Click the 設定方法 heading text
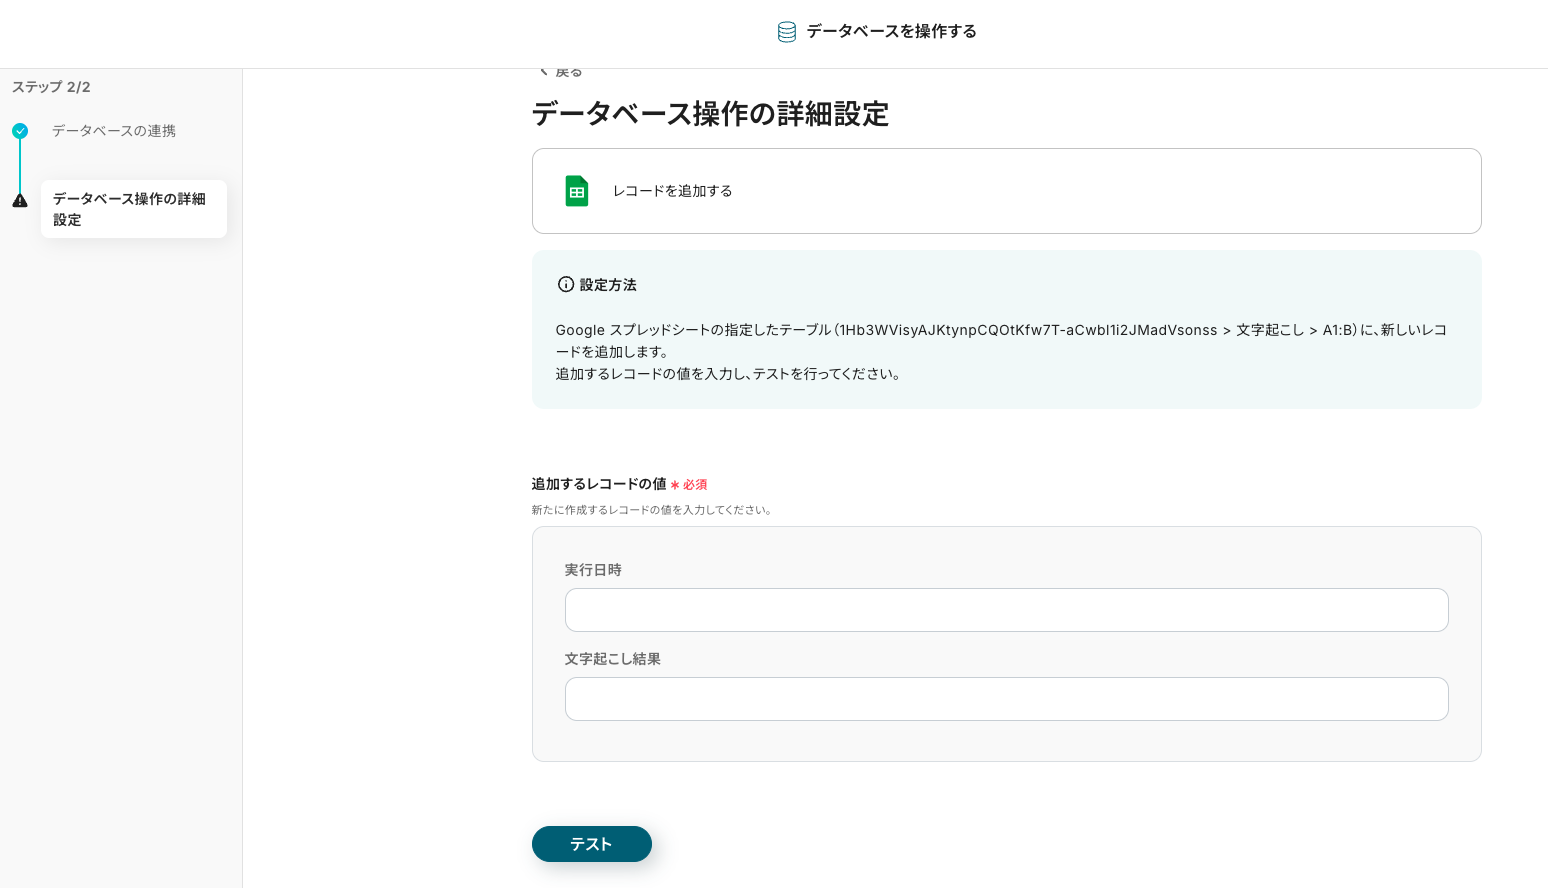1548x888 pixels. click(608, 285)
